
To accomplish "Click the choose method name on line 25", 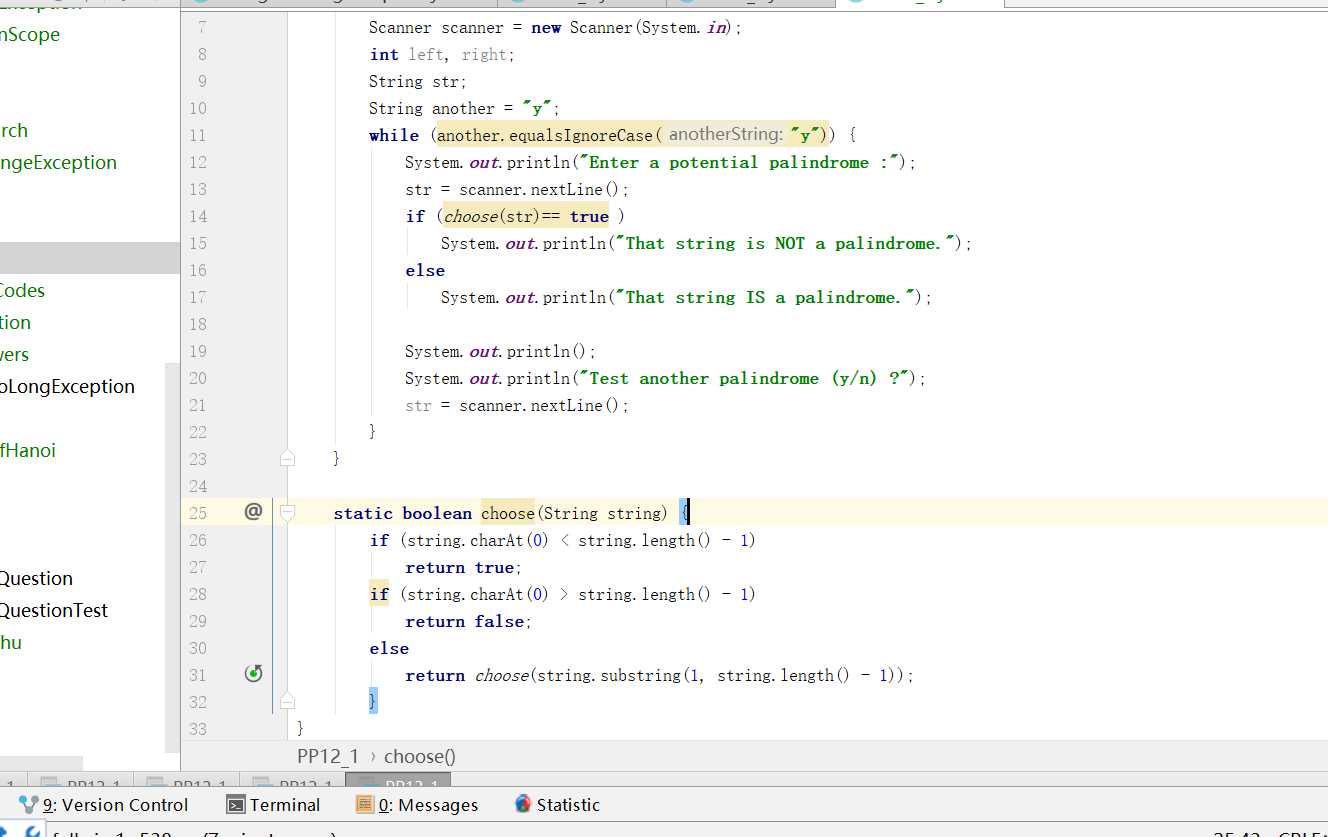I will (508, 513).
